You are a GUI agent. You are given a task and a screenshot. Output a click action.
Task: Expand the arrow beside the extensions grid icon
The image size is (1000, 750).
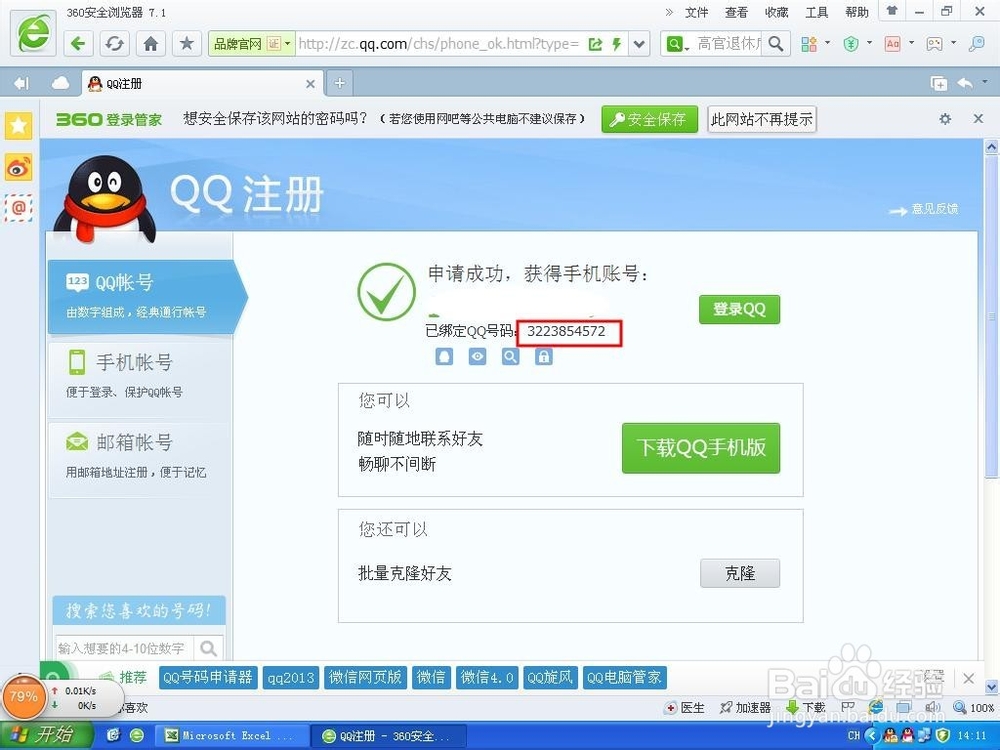[828, 43]
